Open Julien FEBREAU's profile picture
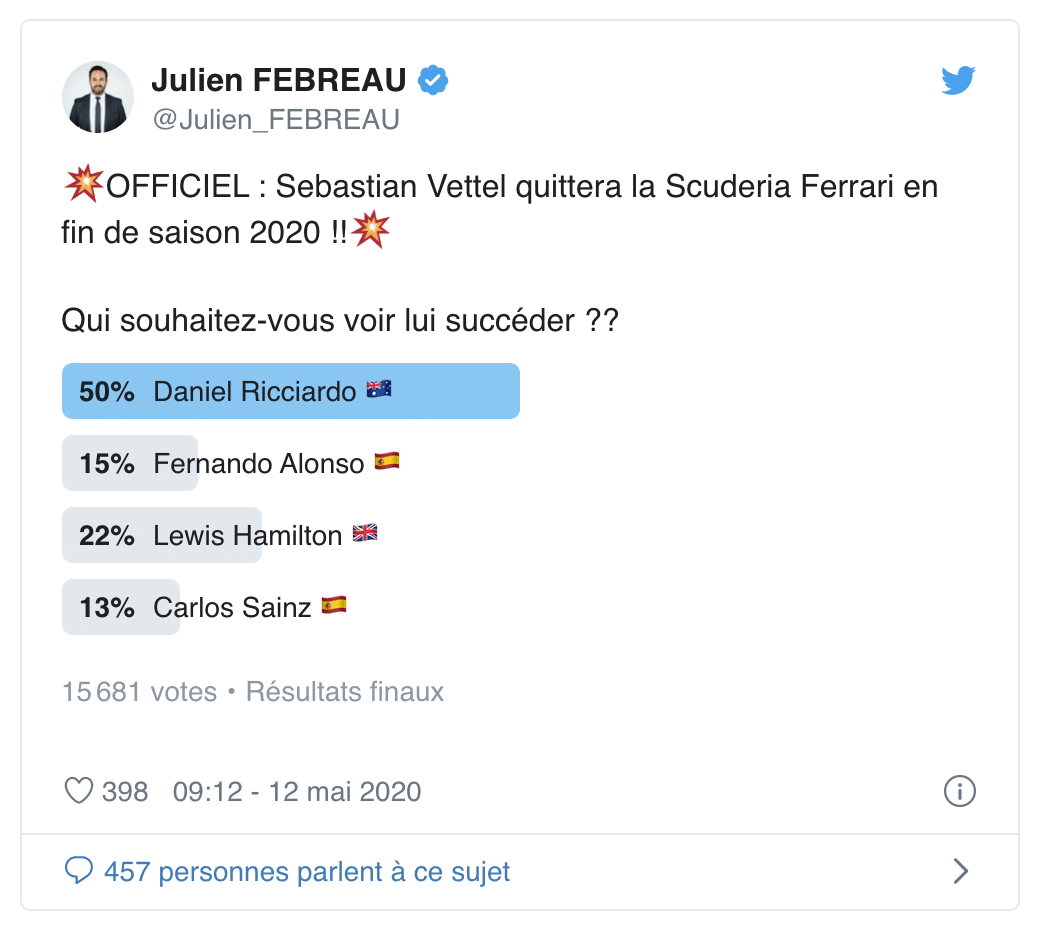 point(98,97)
